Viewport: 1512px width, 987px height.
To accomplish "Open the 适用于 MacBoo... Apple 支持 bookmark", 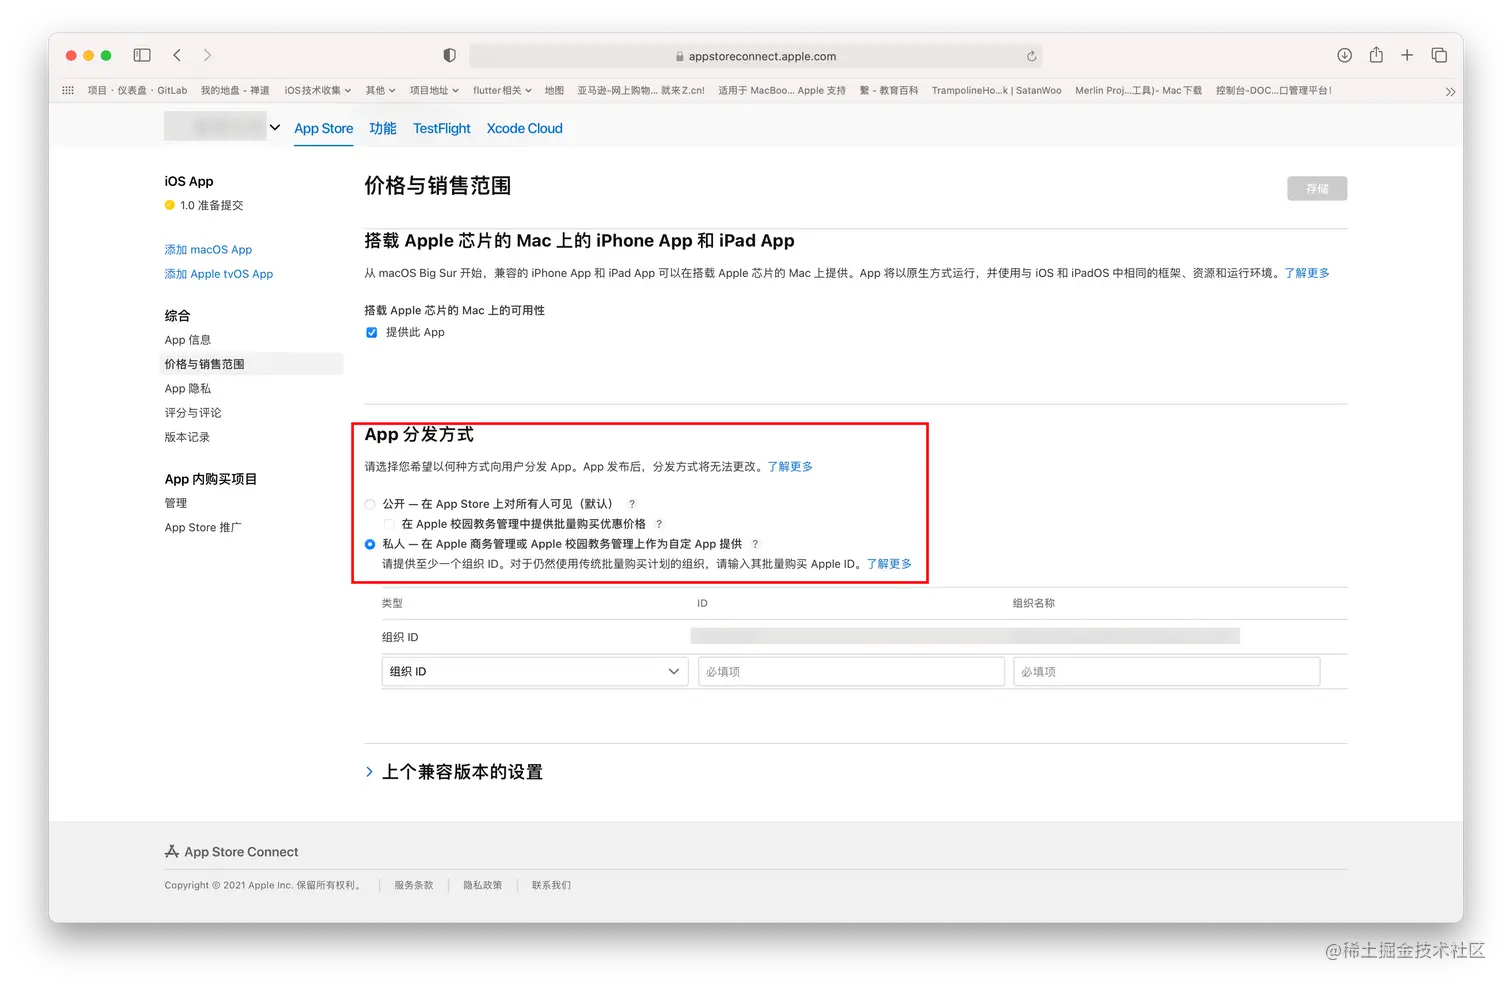I will pos(782,90).
